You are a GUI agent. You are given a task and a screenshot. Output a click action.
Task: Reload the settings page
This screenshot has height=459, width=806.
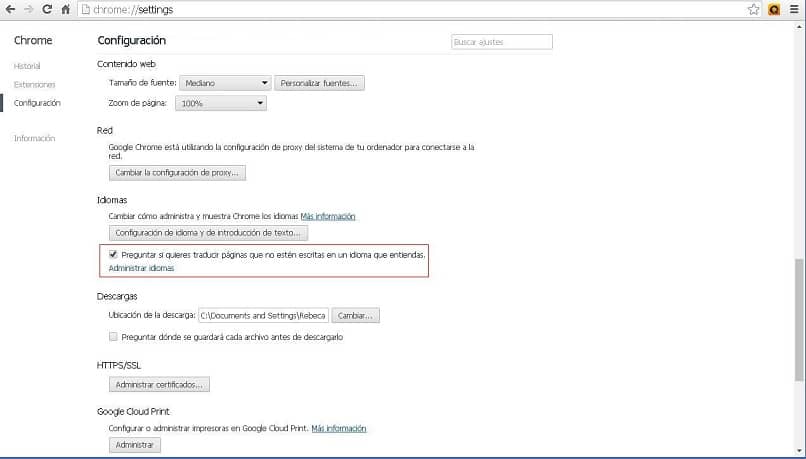[47, 9]
